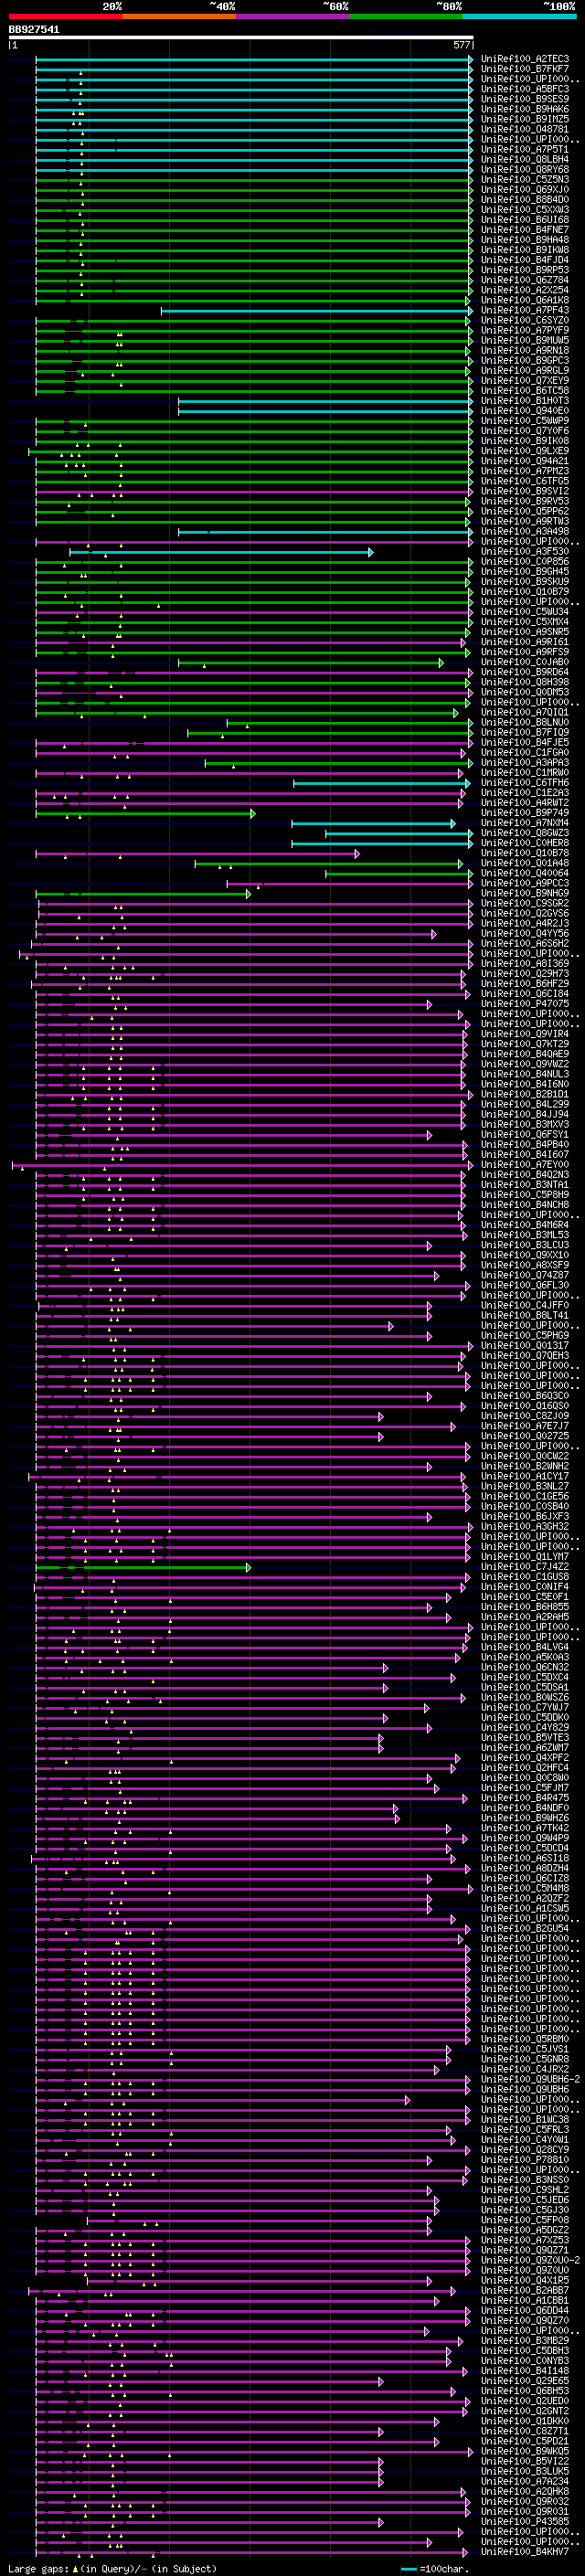
Task: Select hit label UniRef100_Q94A21
Action: (x=525, y=462)
